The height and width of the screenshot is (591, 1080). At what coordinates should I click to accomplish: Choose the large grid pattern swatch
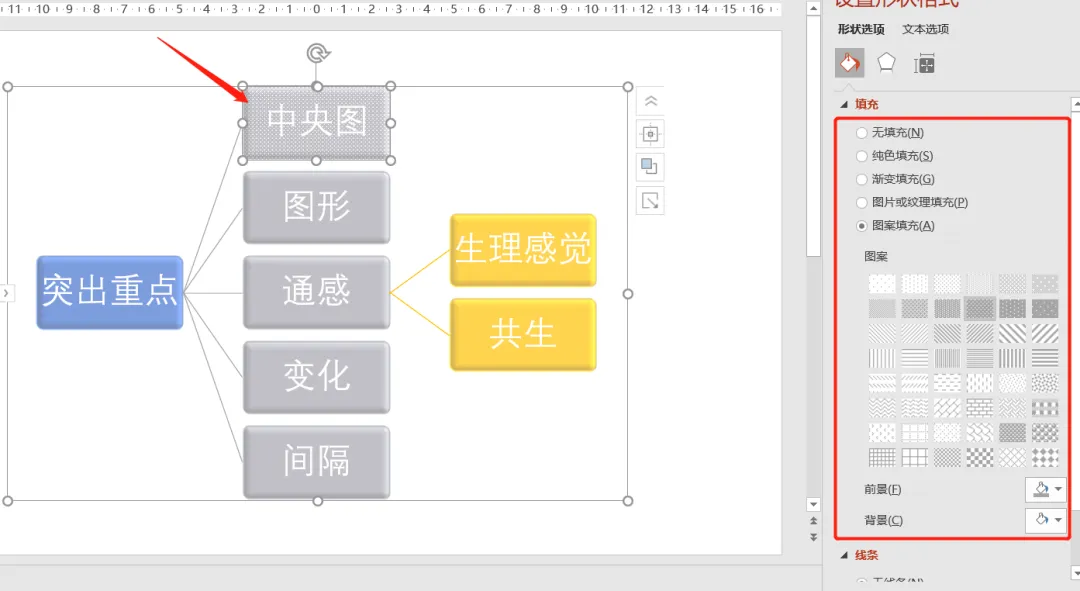[914, 457]
